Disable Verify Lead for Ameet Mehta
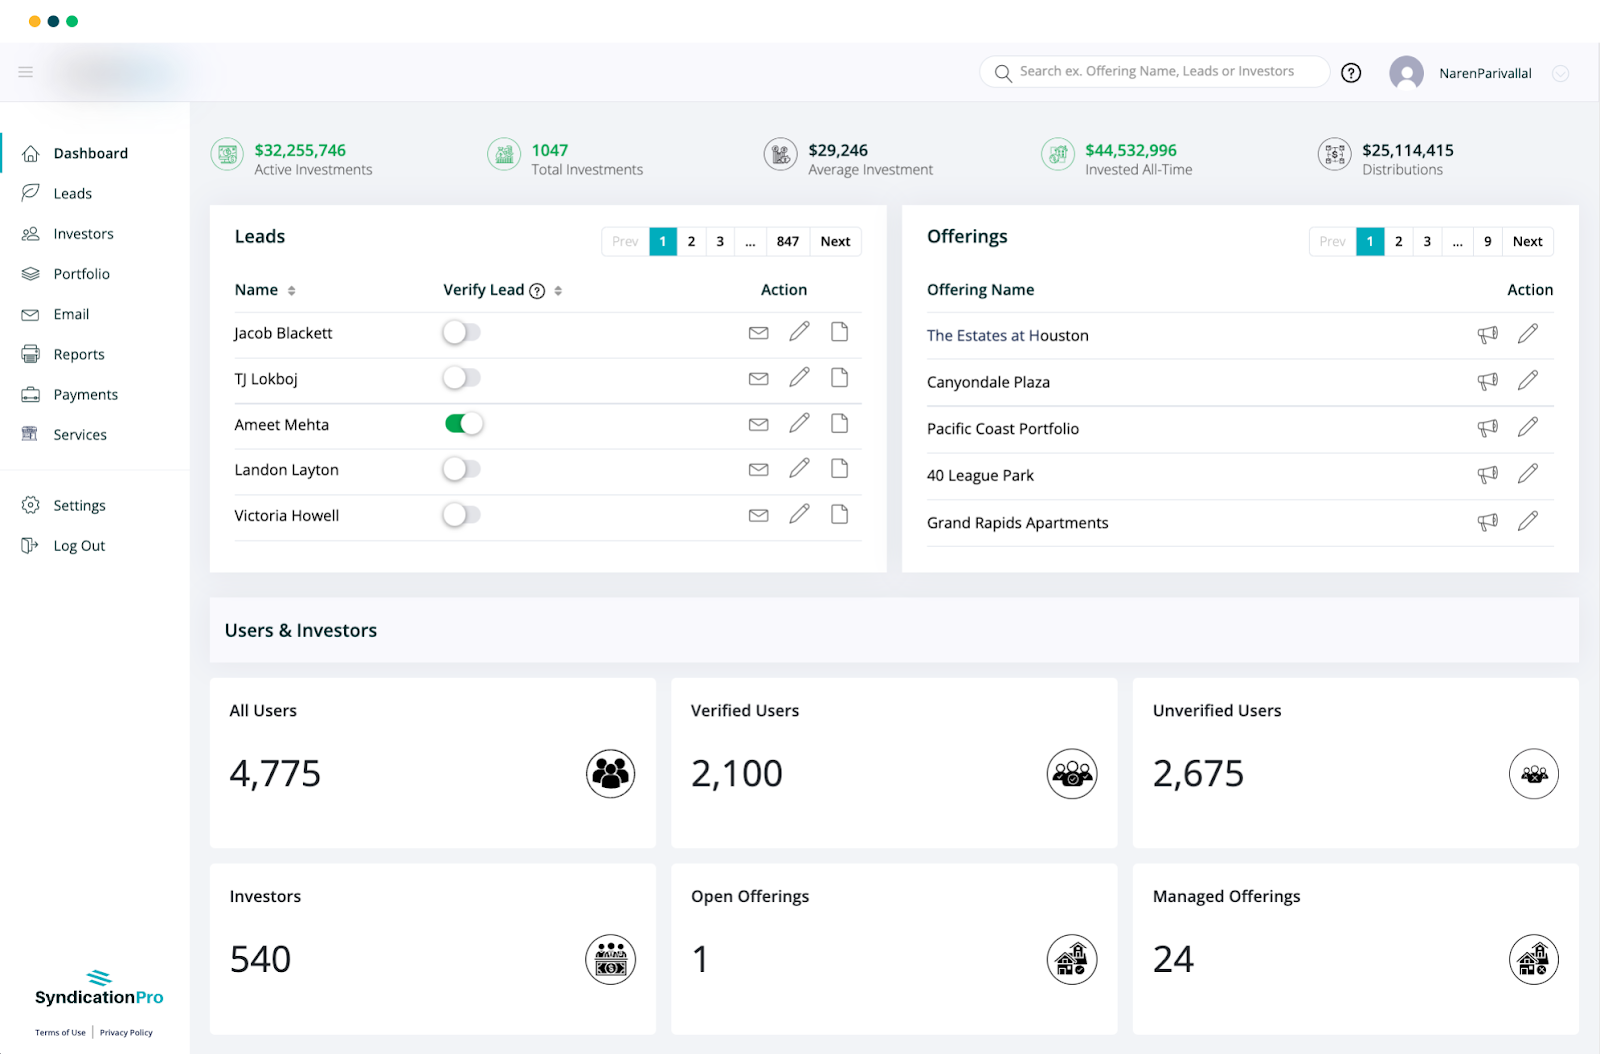This screenshot has height=1054, width=1600. coord(463,424)
